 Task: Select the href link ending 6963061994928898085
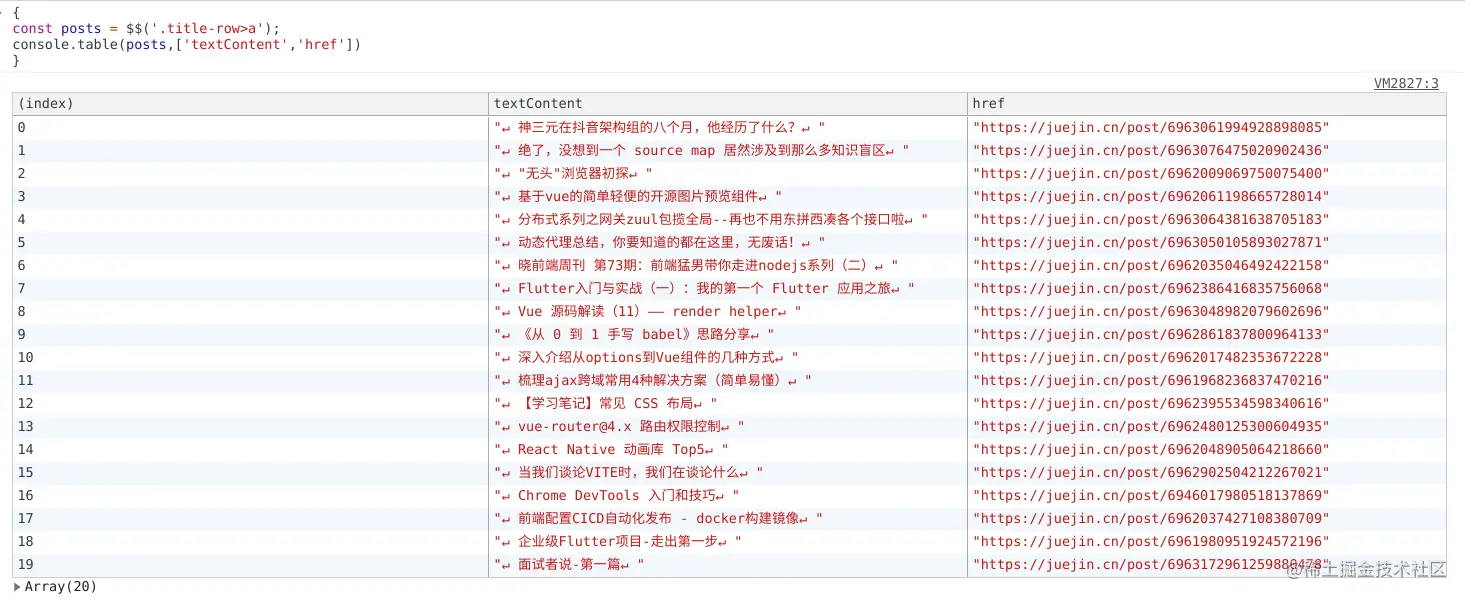click(x=1152, y=127)
